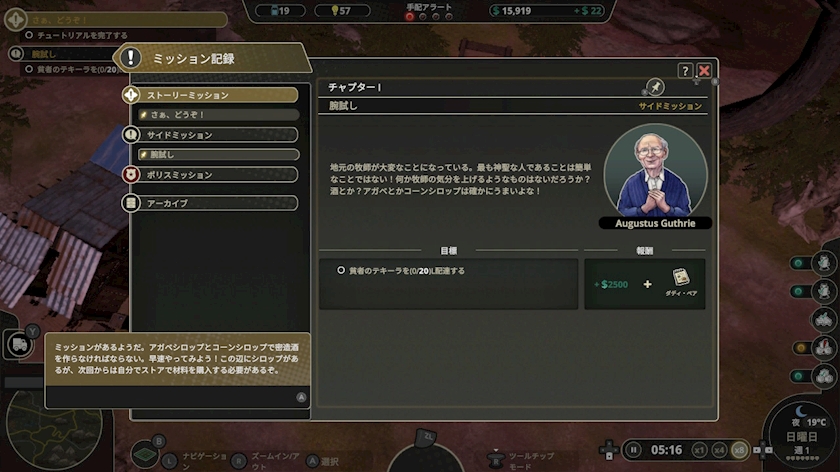Click the help question mark icon
Screen dimensions: 840x472
(x=685, y=71)
